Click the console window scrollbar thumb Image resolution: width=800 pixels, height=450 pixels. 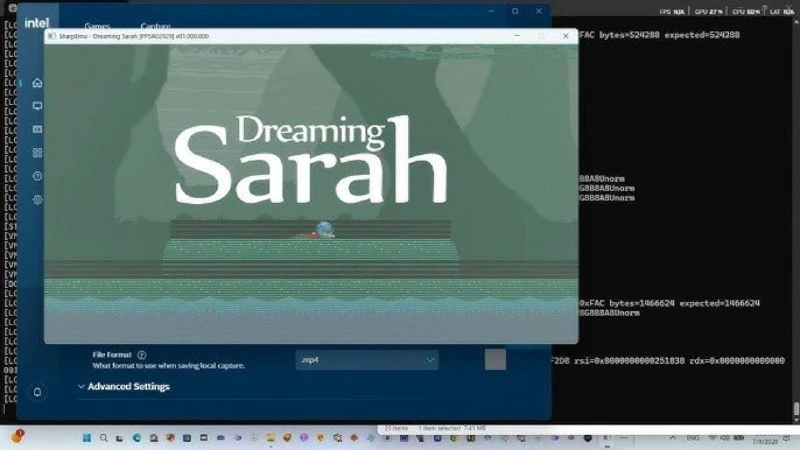coord(796,409)
